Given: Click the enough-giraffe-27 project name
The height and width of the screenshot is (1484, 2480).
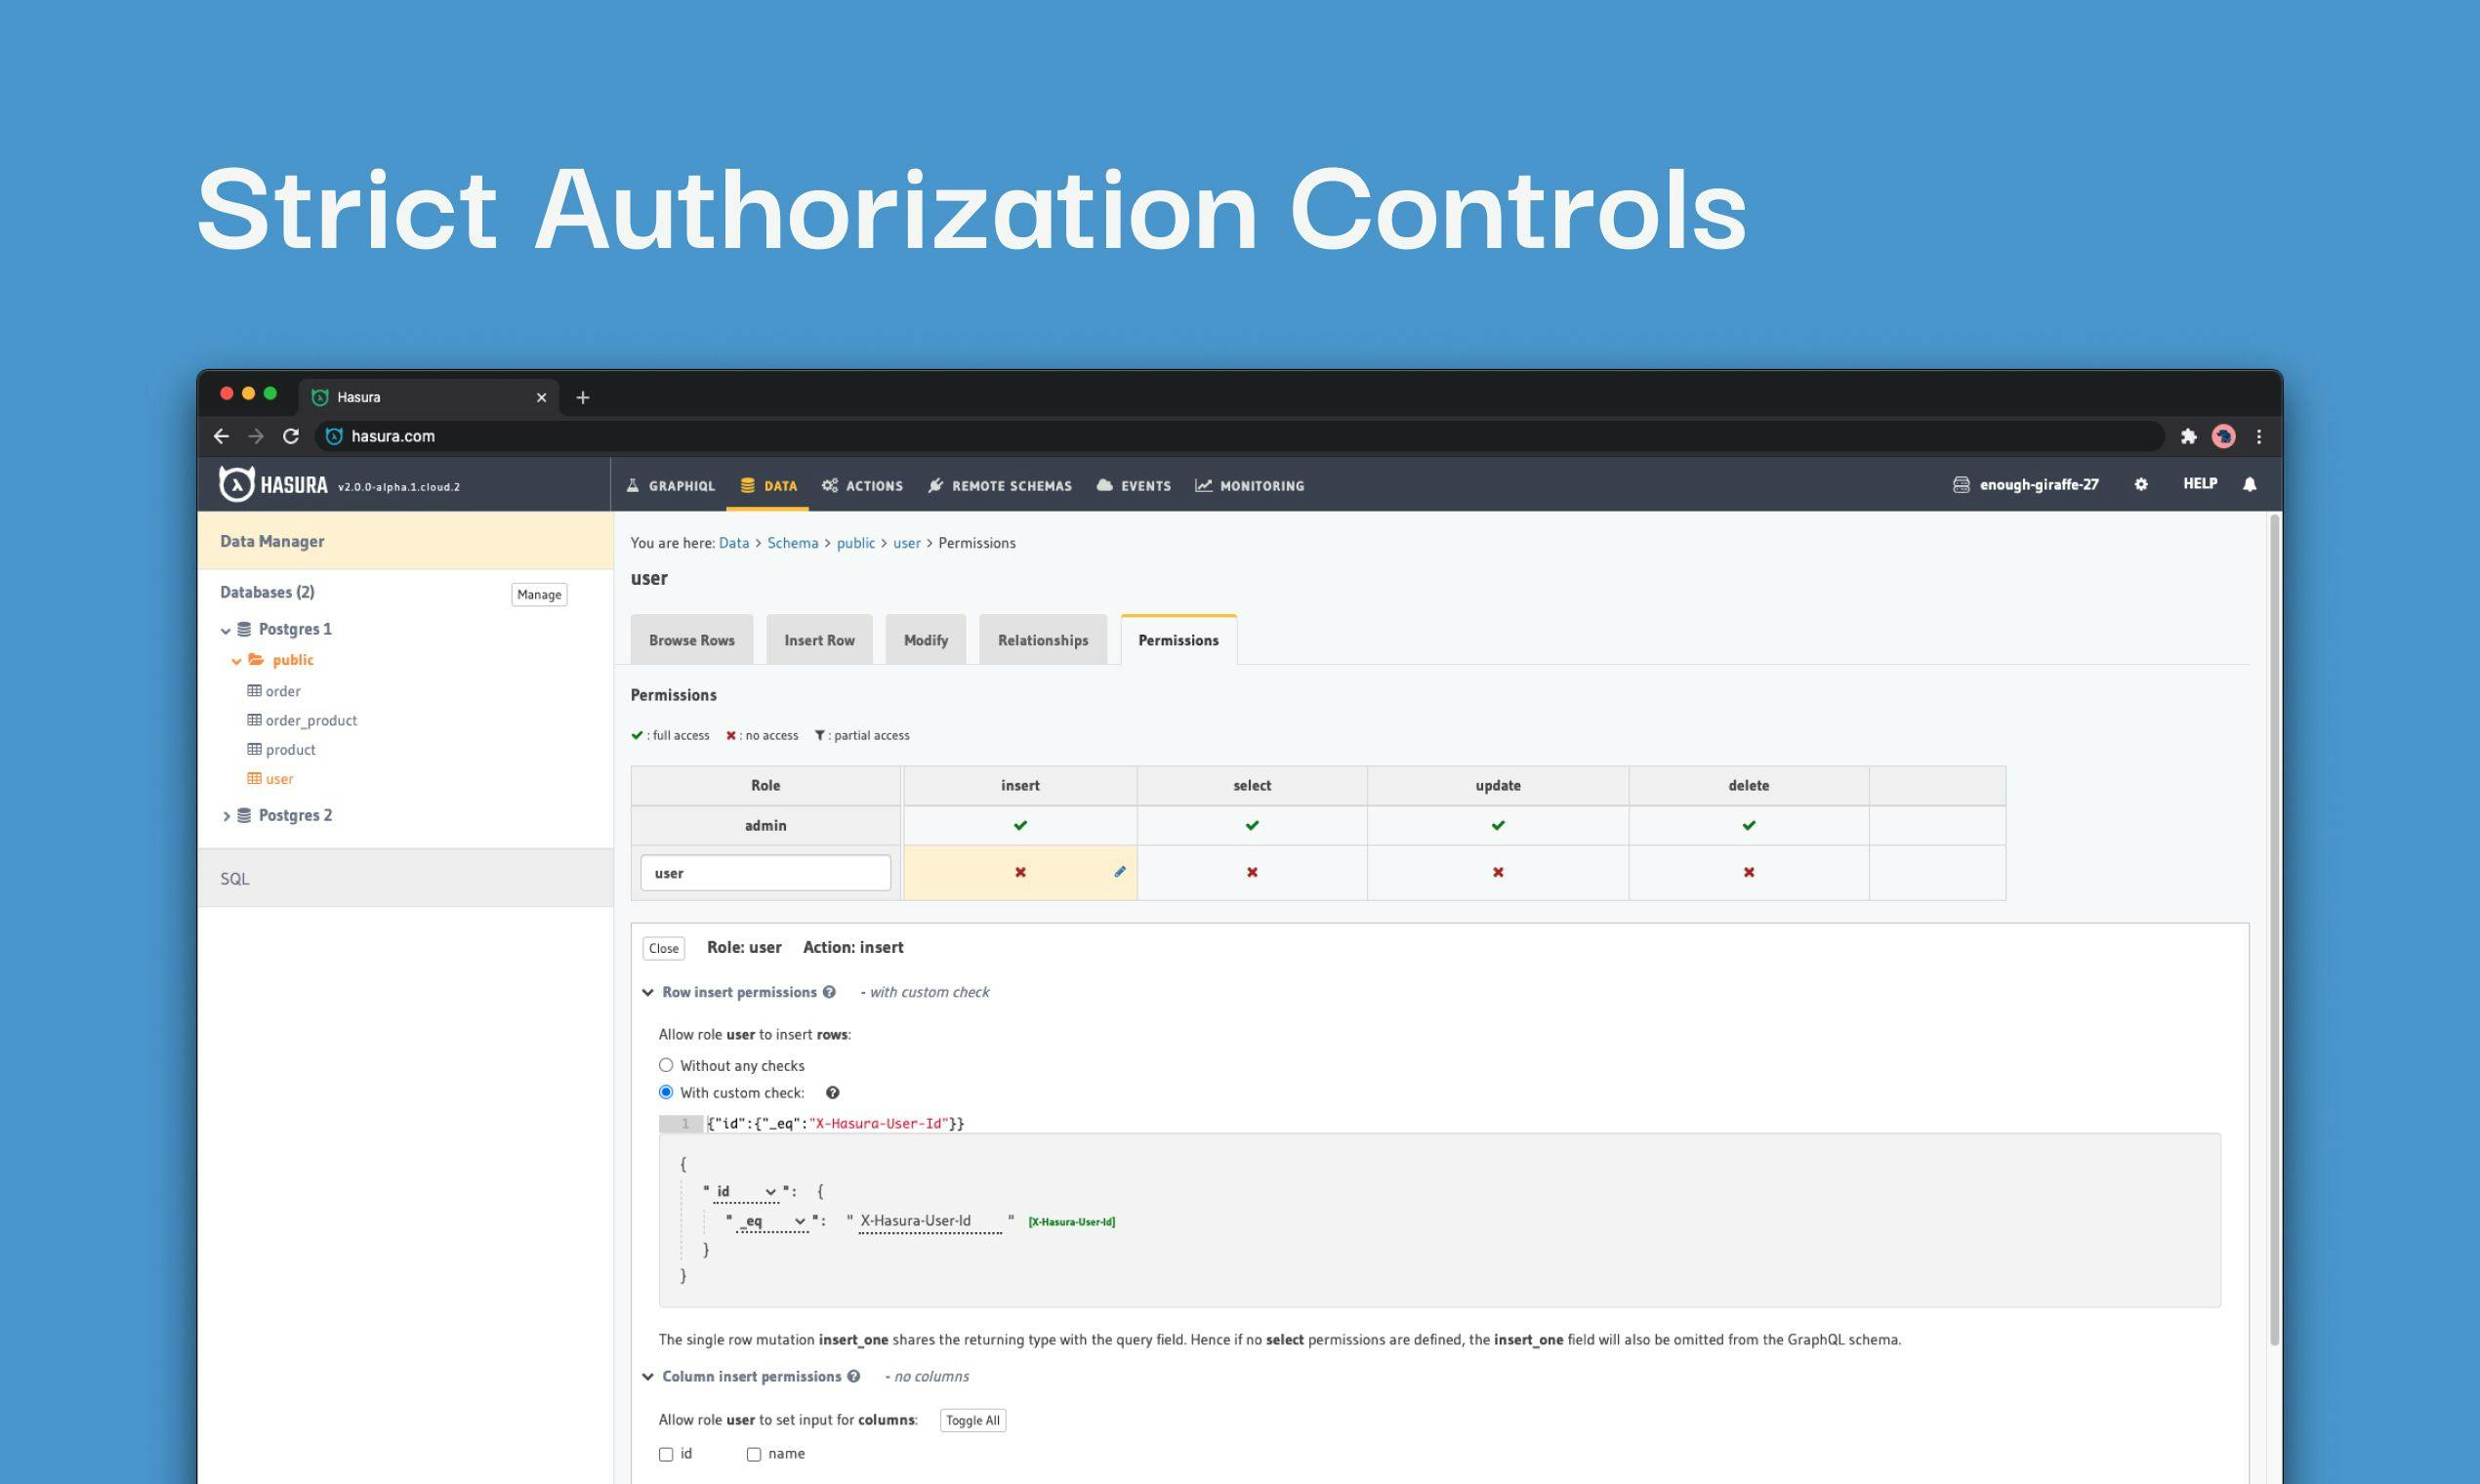Looking at the screenshot, I should 2039,485.
